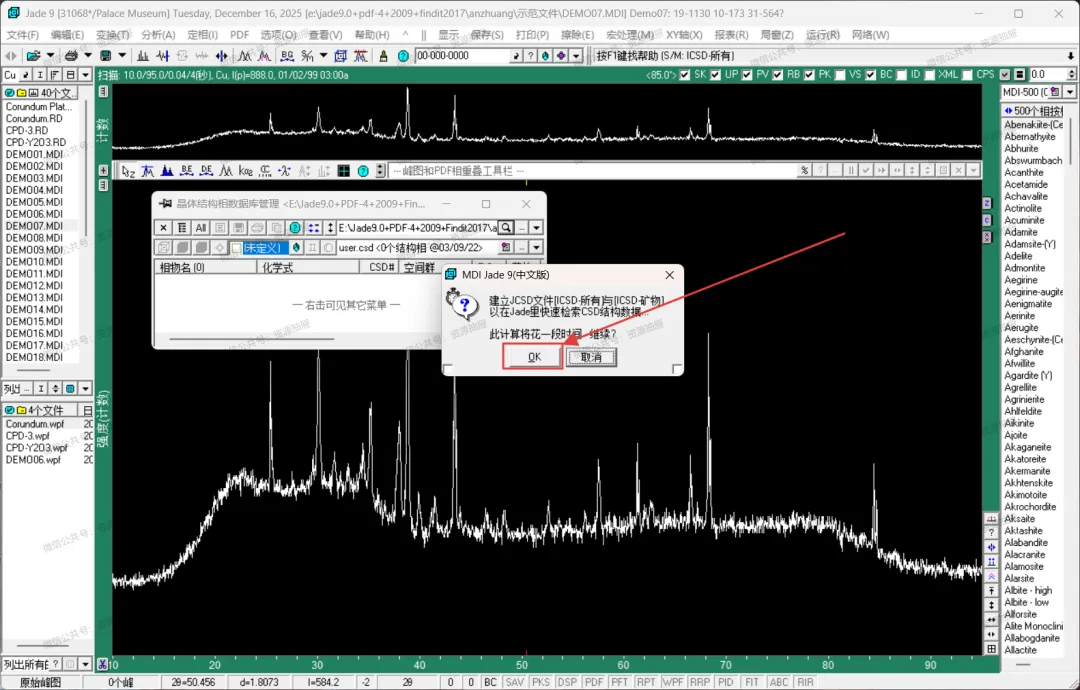This screenshot has height=690, width=1080.
Task: Enable the VS checkbox
Action: click(x=840, y=74)
